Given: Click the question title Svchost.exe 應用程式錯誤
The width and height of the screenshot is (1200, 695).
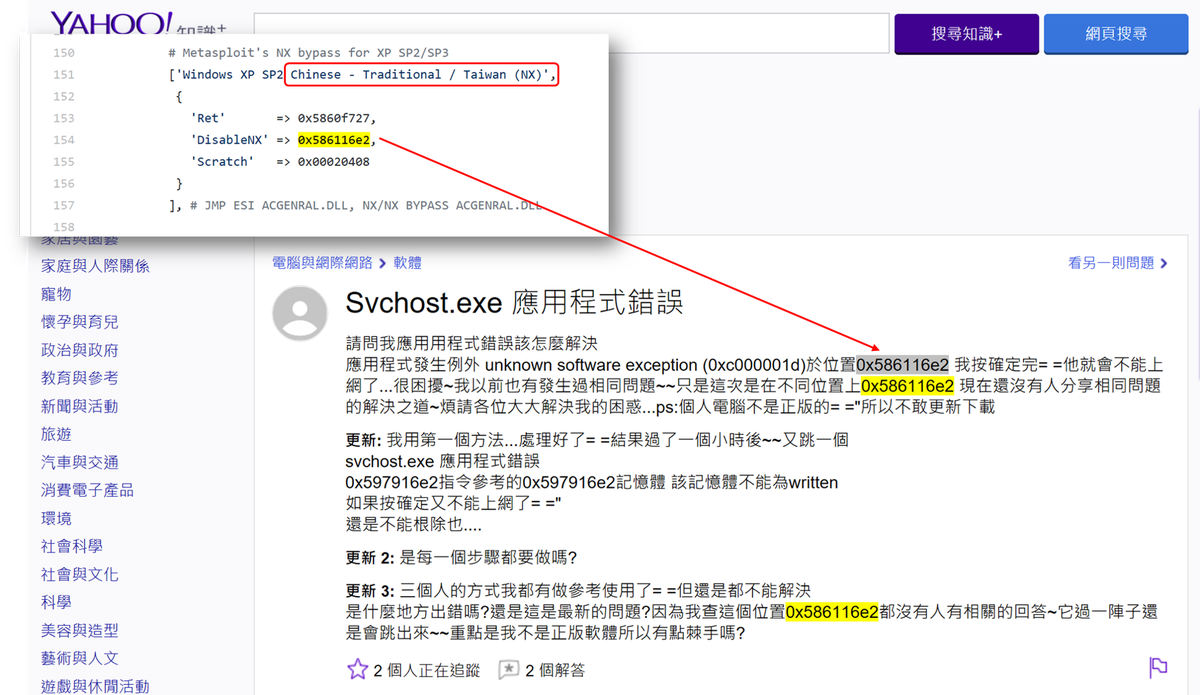Looking at the screenshot, I should 514,303.
